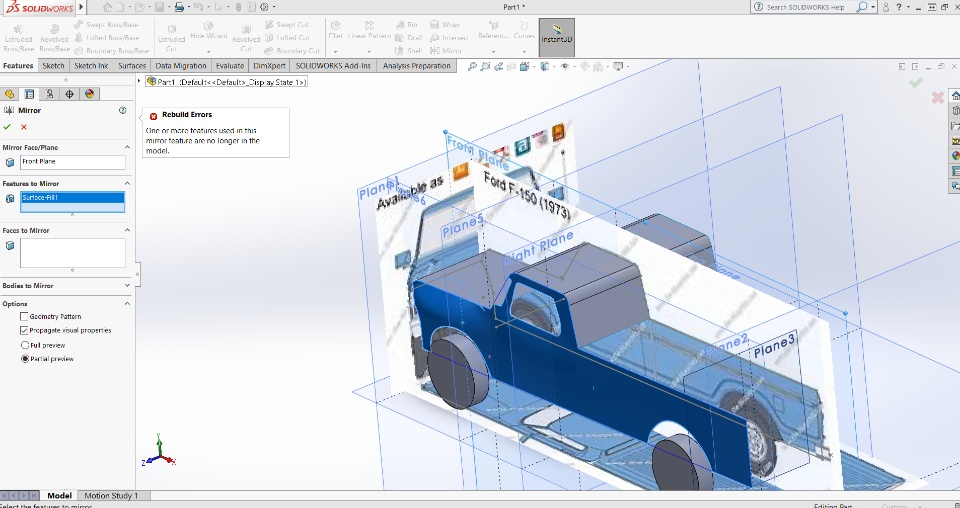Switch to the Motion Study 1 tab
Screen dimensions: 960x508
111,495
